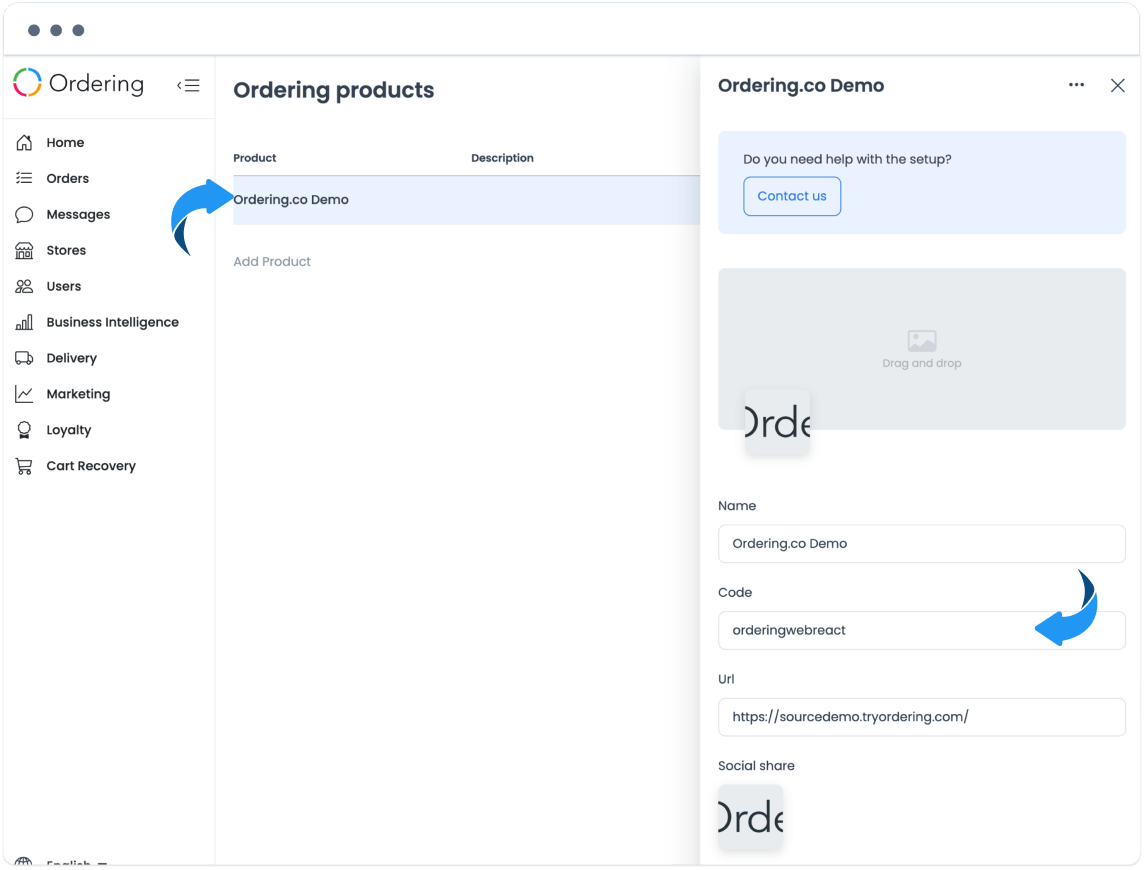Click the Social share image thumbnail
The image size is (1144, 870).
coord(750,817)
